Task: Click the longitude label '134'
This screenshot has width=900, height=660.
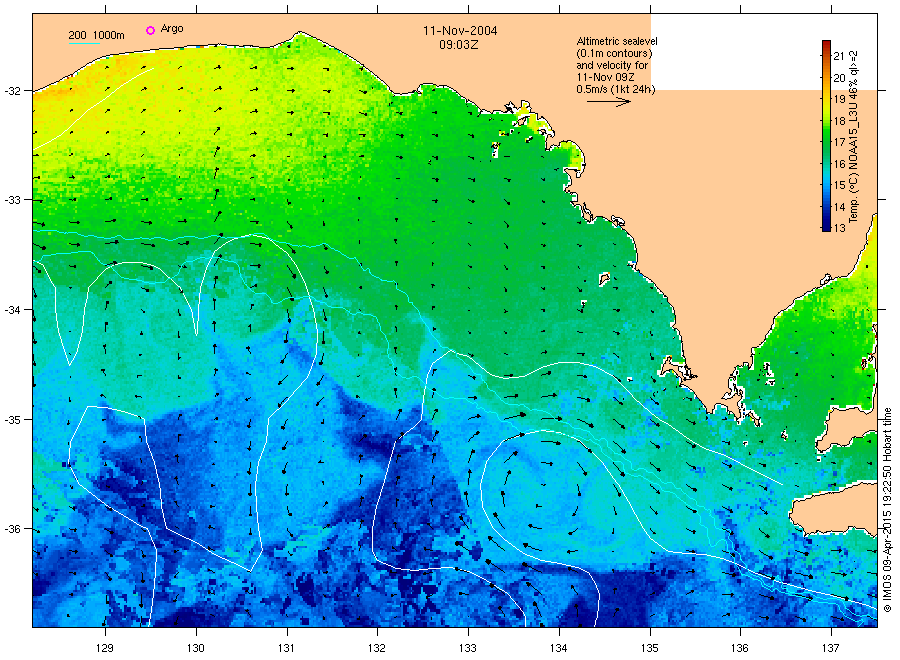Action: [x=558, y=648]
